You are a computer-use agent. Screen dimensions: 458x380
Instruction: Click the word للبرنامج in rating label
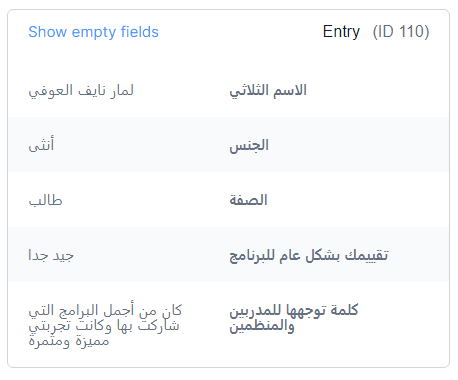pyautogui.click(x=252, y=256)
